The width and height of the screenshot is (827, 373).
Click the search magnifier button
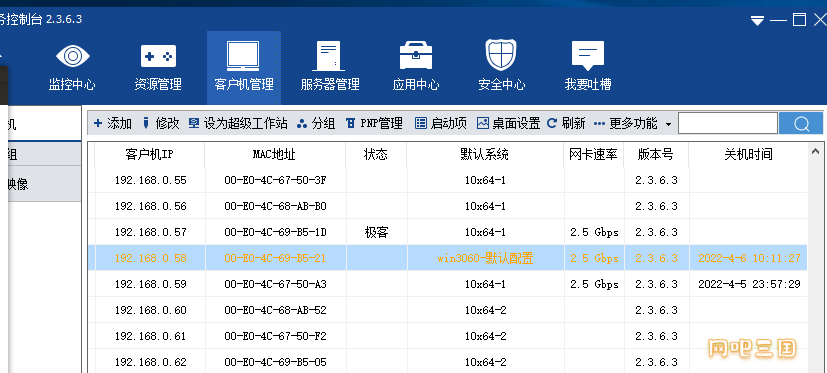point(801,123)
